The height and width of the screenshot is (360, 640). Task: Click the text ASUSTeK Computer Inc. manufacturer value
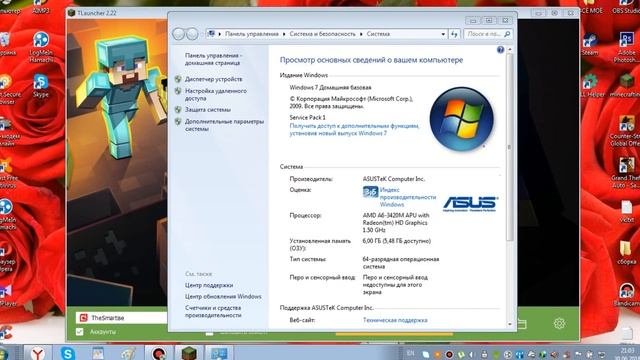(394, 179)
